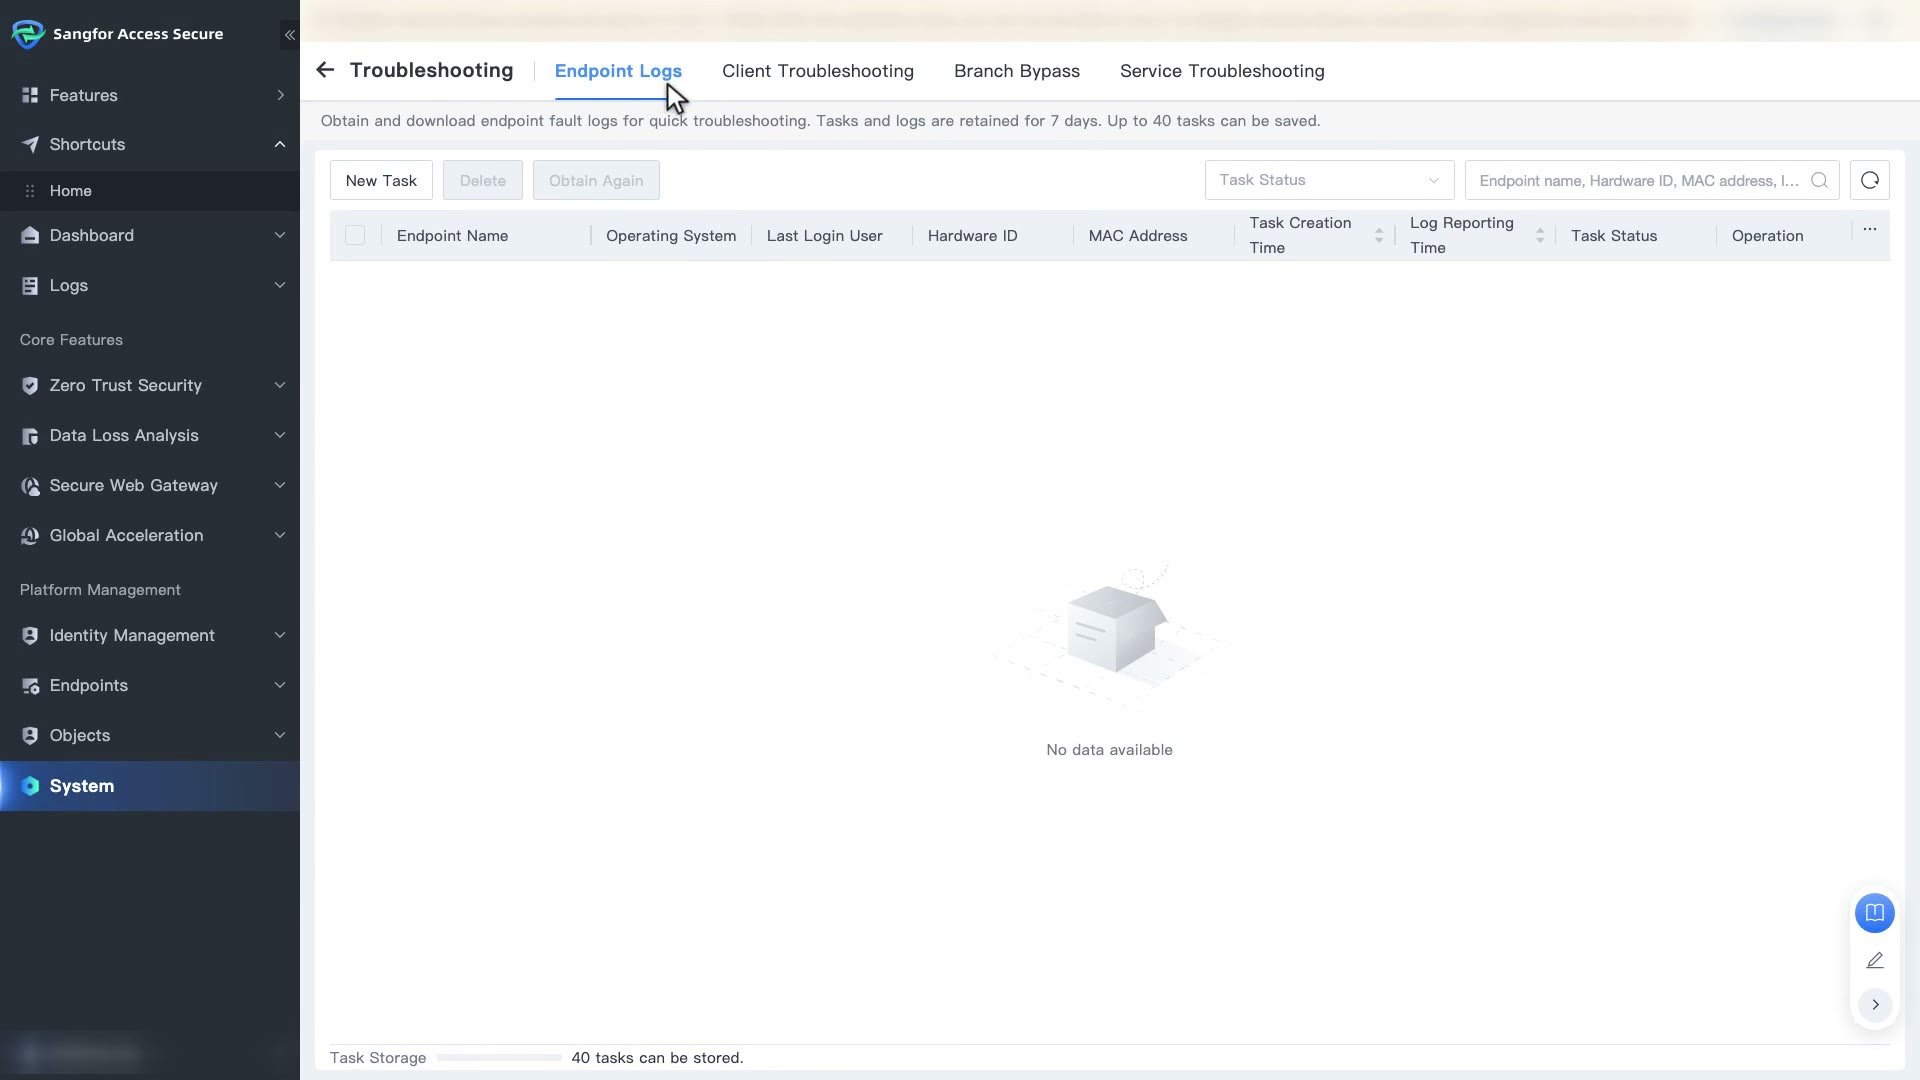Click the 'No data available' message
The height and width of the screenshot is (1080, 1920).
tap(1109, 750)
